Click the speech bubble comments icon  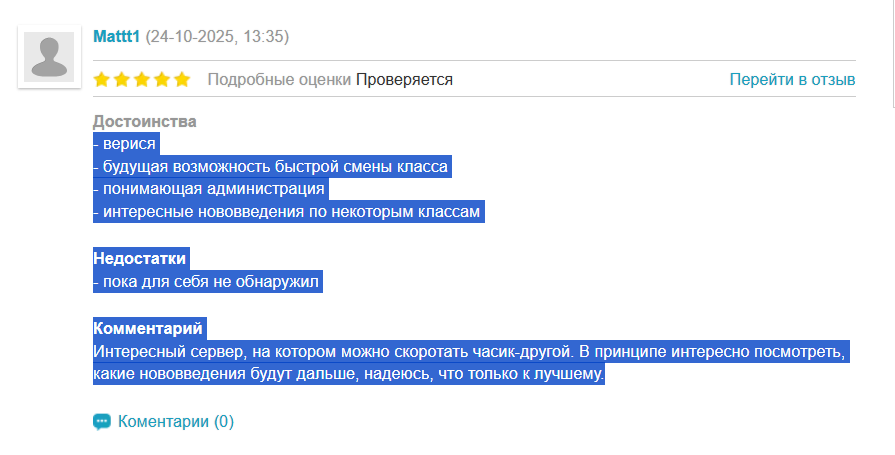click(101, 422)
